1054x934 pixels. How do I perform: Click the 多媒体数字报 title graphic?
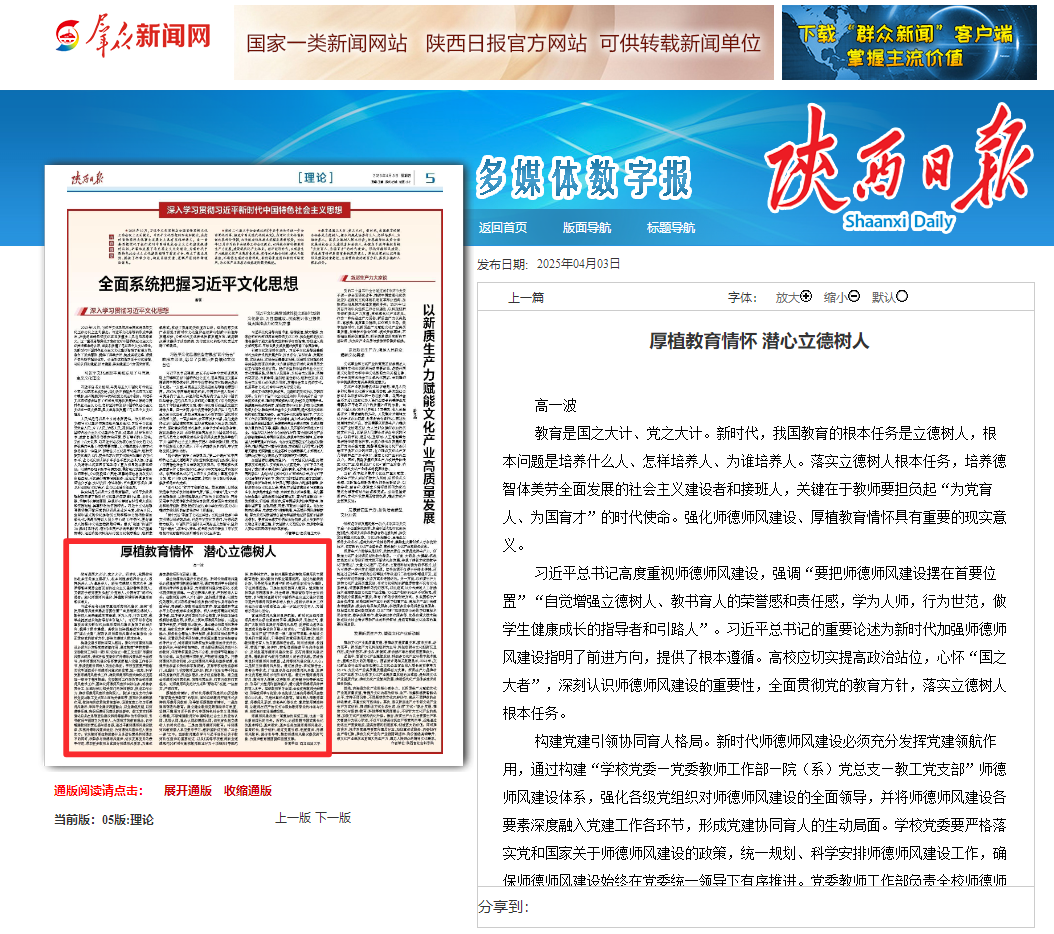point(583,178)
